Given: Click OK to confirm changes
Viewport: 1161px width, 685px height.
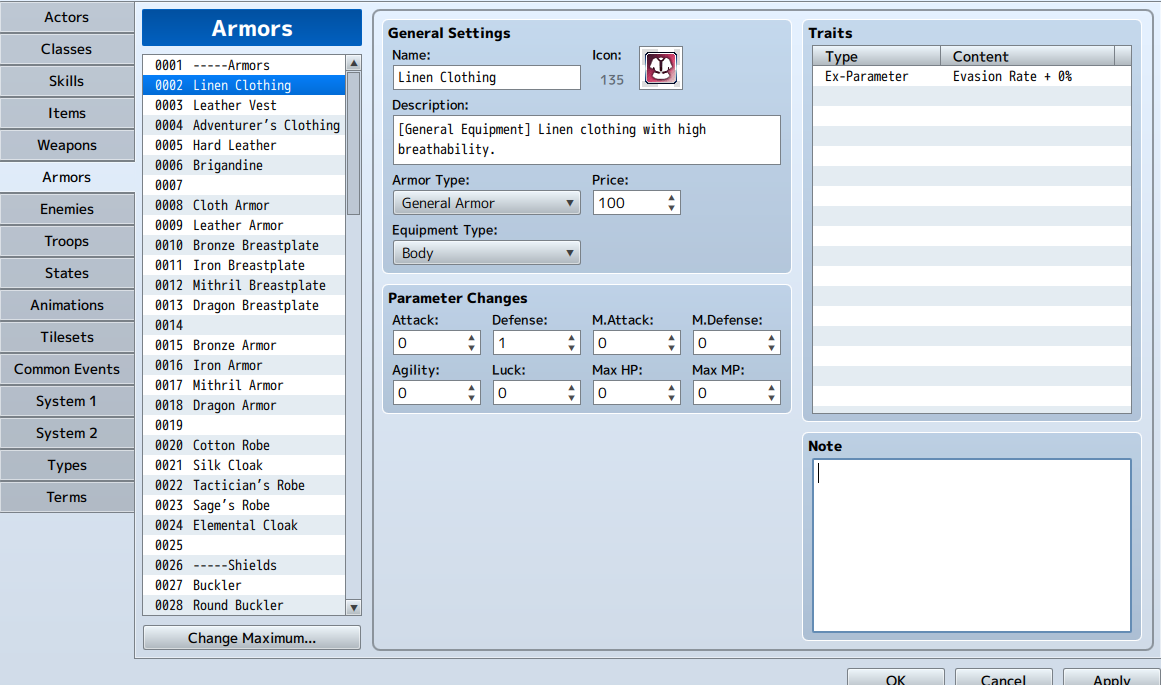Looking at the screenshot, I should tap(895, 679).
